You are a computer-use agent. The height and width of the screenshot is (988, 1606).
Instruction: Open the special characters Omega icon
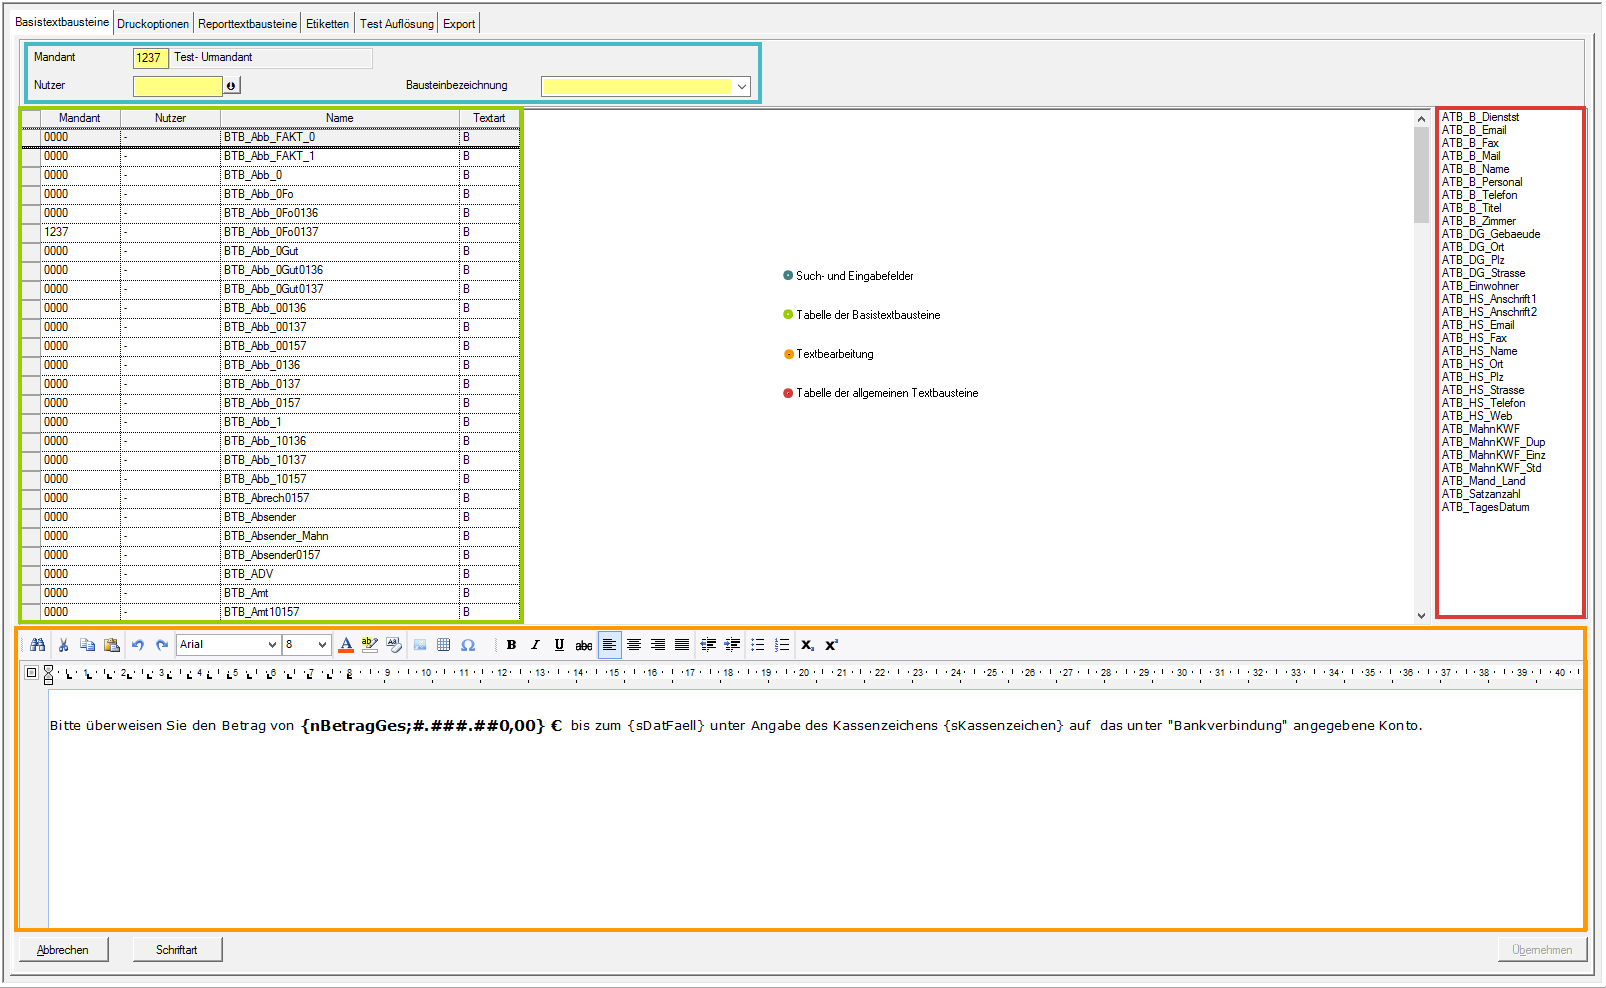click(468, 645)
